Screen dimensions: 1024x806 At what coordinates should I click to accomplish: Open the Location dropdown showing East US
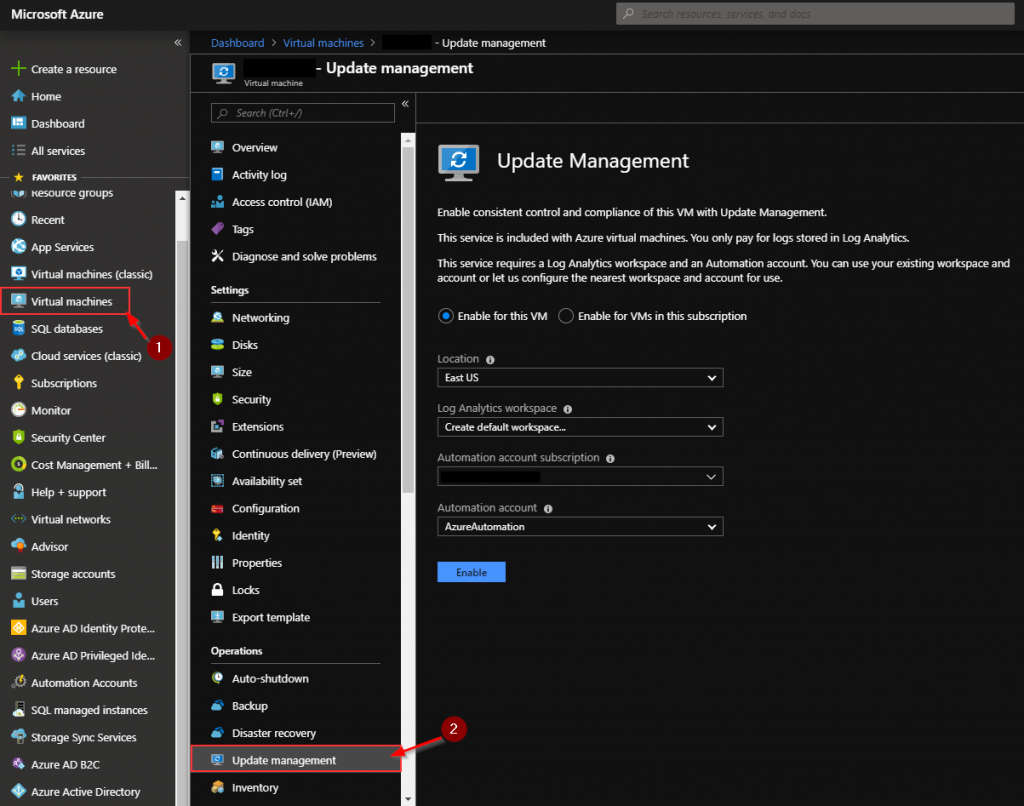tap(580, 377)
